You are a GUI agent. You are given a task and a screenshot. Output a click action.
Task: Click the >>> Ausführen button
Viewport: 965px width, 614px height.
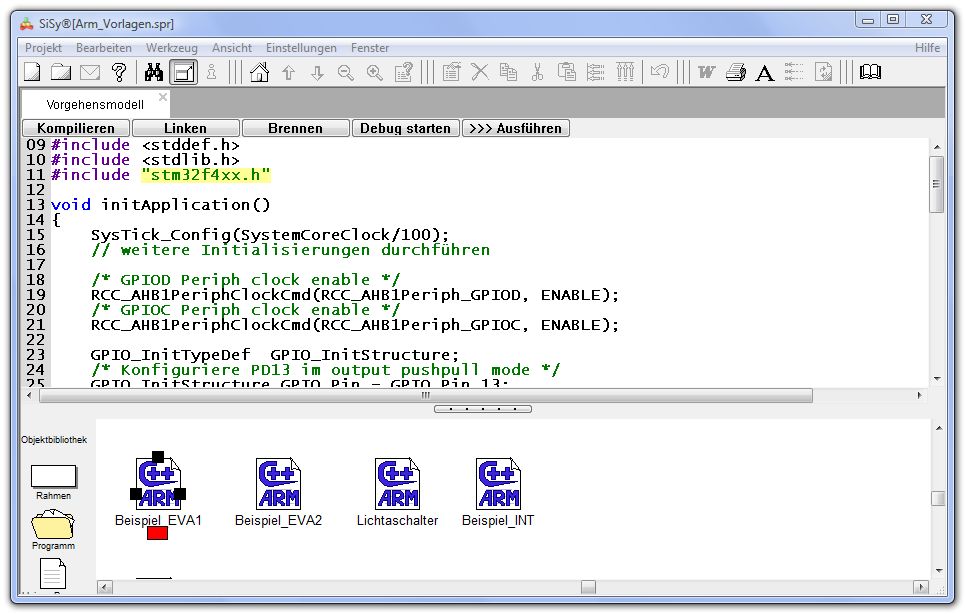(x=515, y=128)
